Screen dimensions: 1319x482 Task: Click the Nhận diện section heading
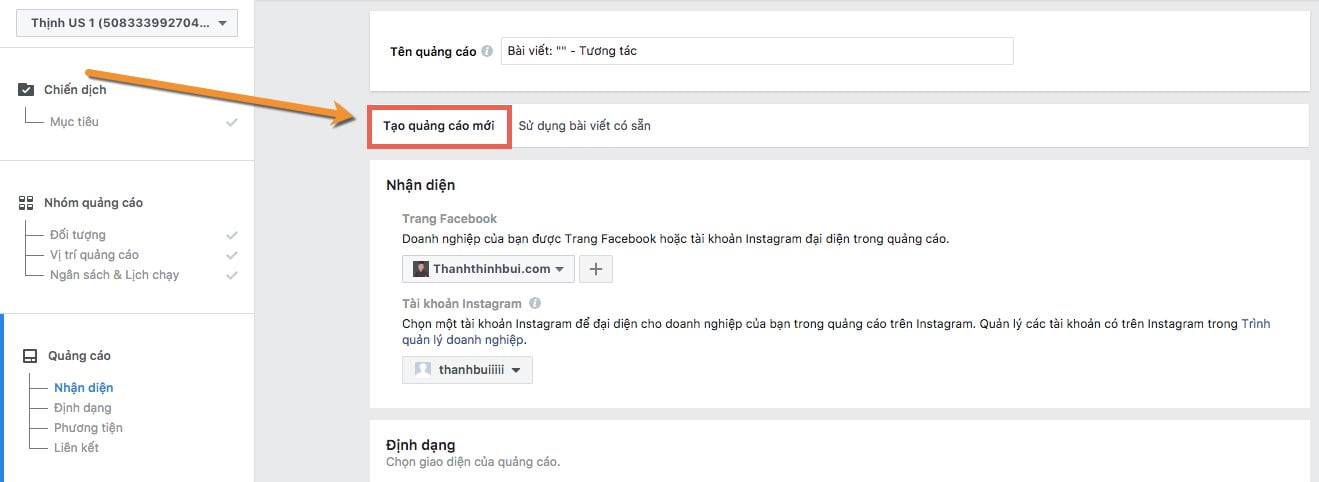pos(421,185)
